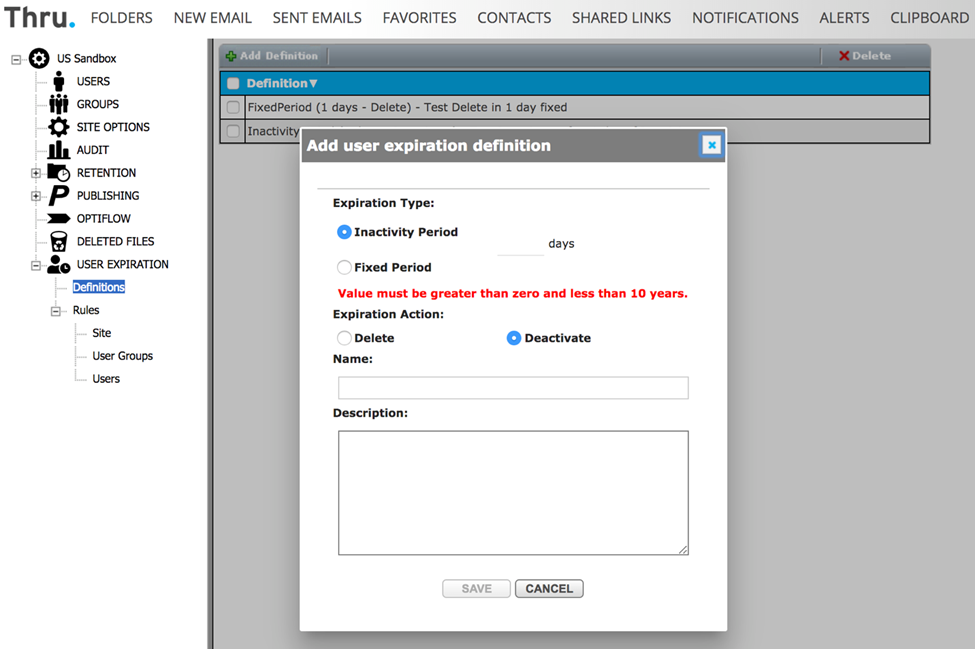The height and width of the screenshot is (649, 975).
Task: Click the Audit bar chart icon
Action: (x=59, y=150)
